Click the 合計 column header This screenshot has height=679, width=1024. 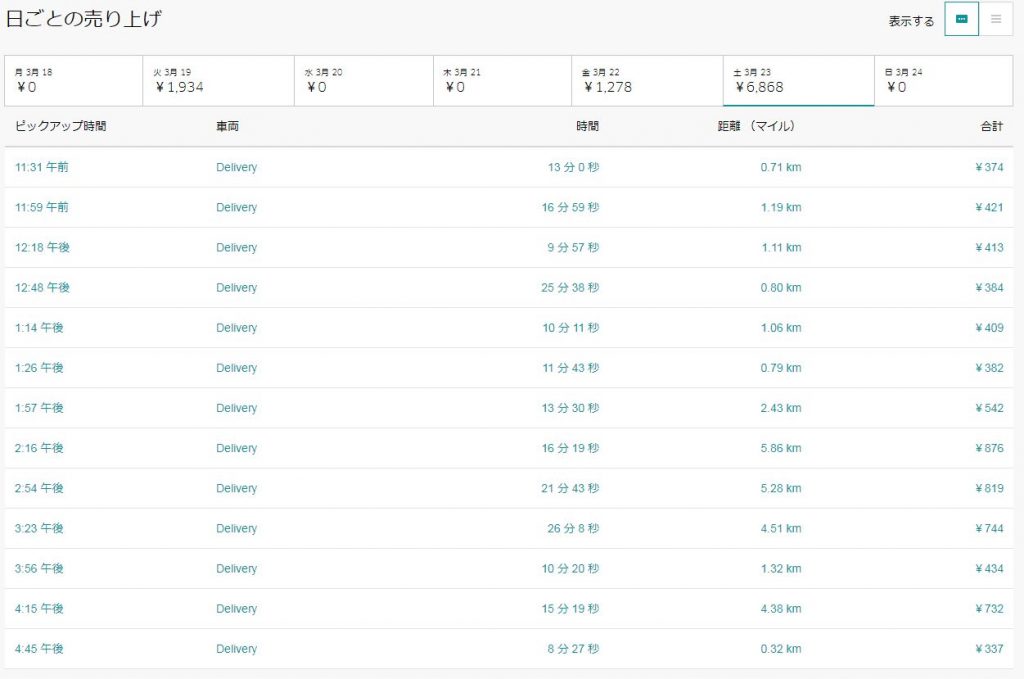point(991,126)
